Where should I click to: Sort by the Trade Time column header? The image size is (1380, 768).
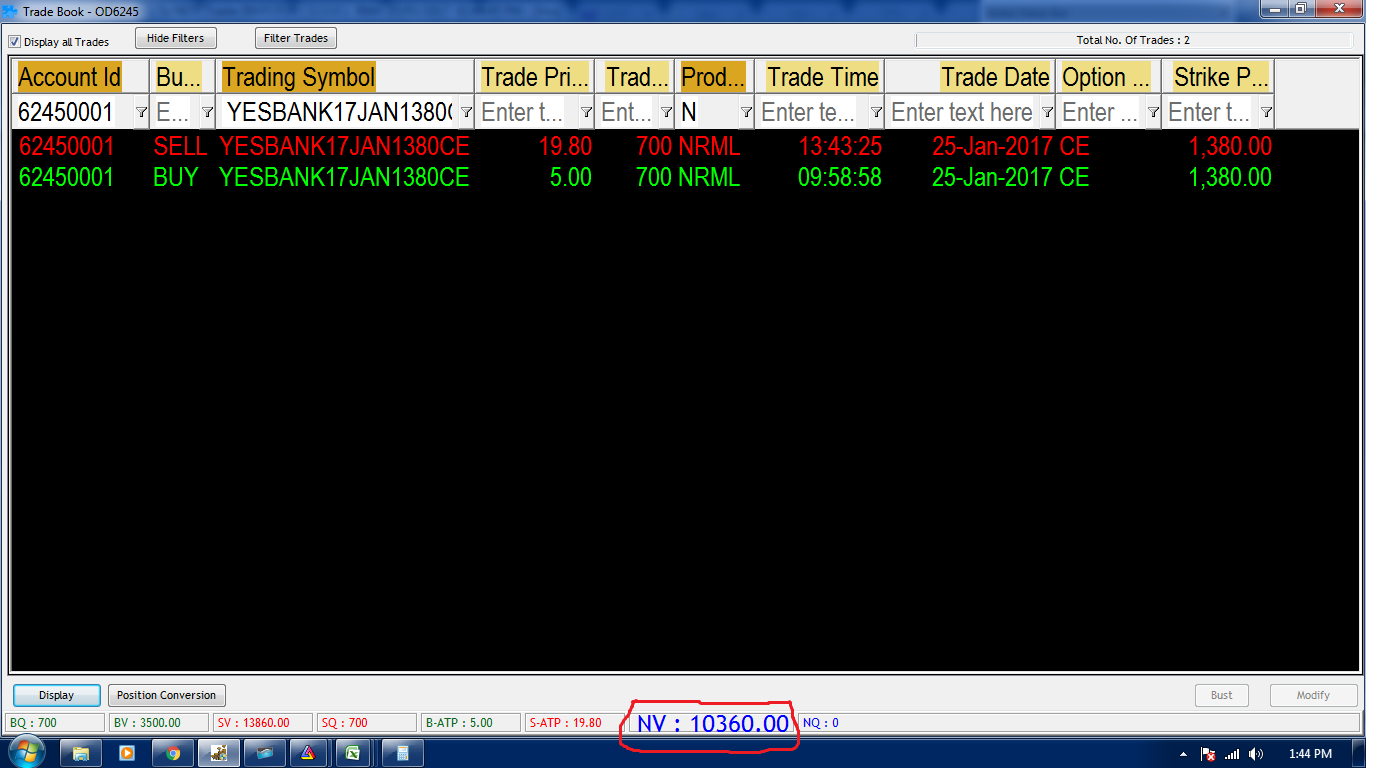[x=820, y=77]
